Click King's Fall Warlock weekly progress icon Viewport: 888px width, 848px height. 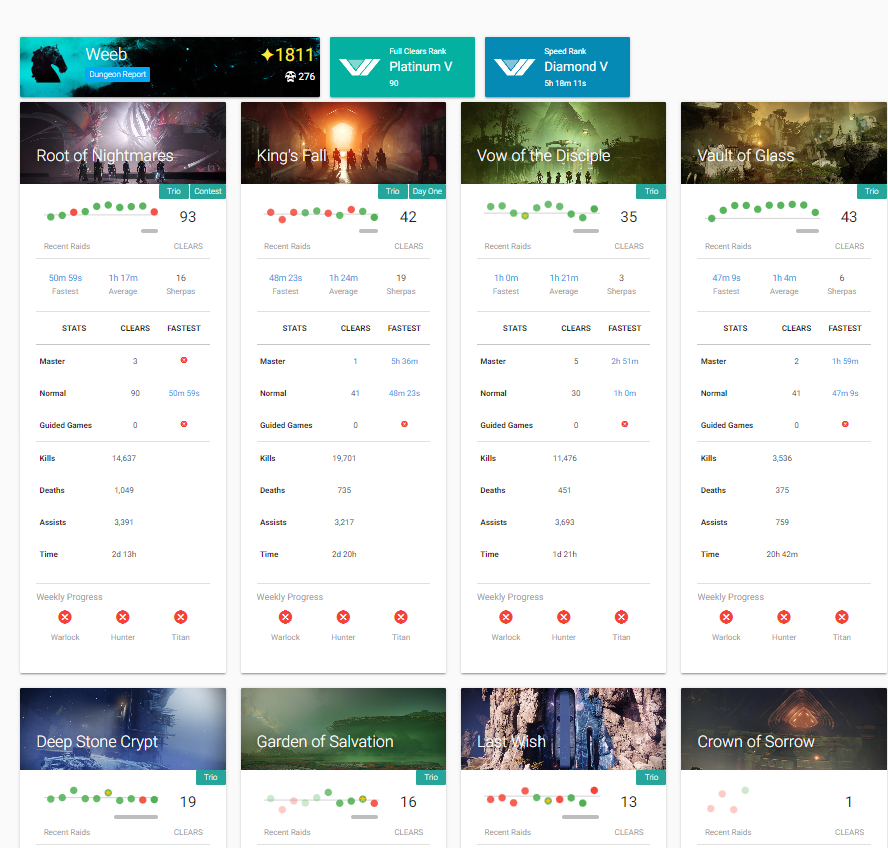(x=285, y=617)
